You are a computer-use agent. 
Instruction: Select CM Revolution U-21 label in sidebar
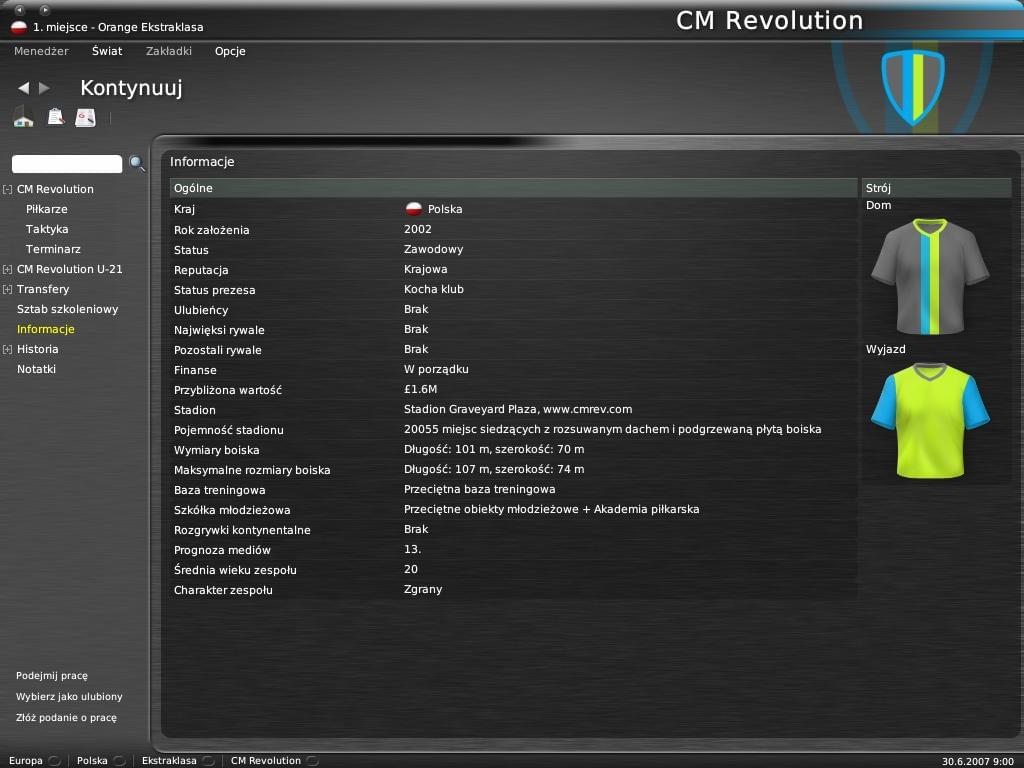point(69,269)
